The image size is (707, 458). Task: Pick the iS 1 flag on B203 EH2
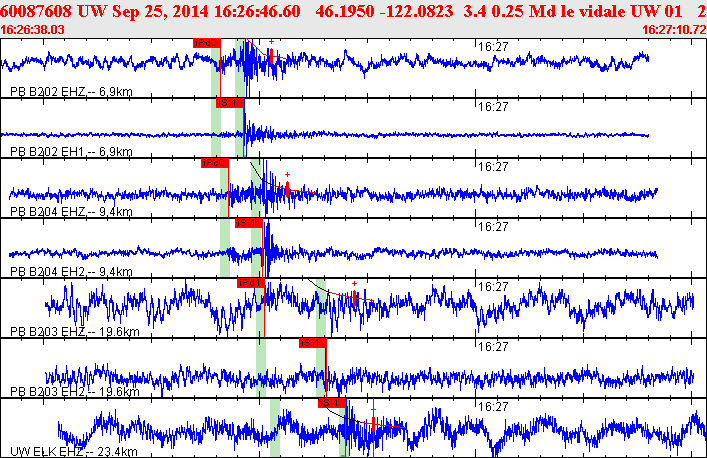(313, 343)
